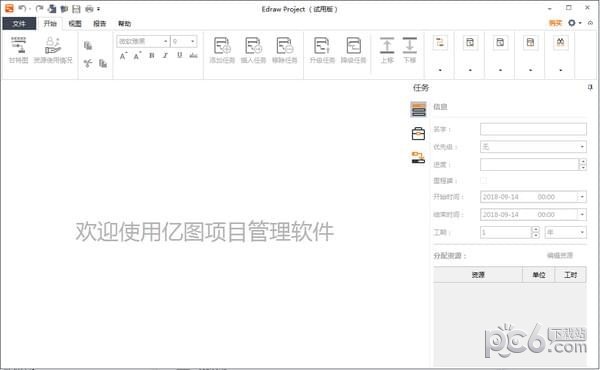Open the Gantt chart (甘特图) view
600x370 pixels.
[x=18, y=50]
